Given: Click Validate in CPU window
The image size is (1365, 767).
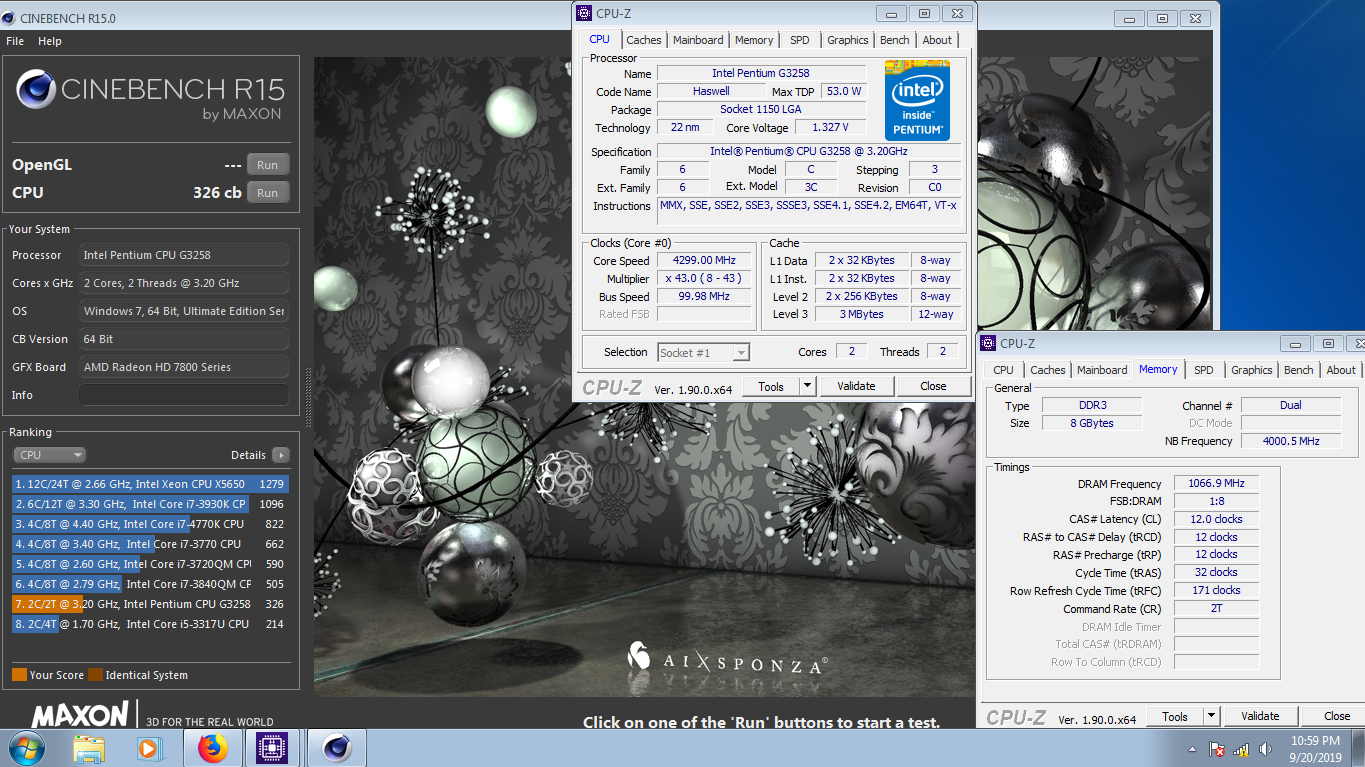Looking at the screenshot, I should click(856, 386).
